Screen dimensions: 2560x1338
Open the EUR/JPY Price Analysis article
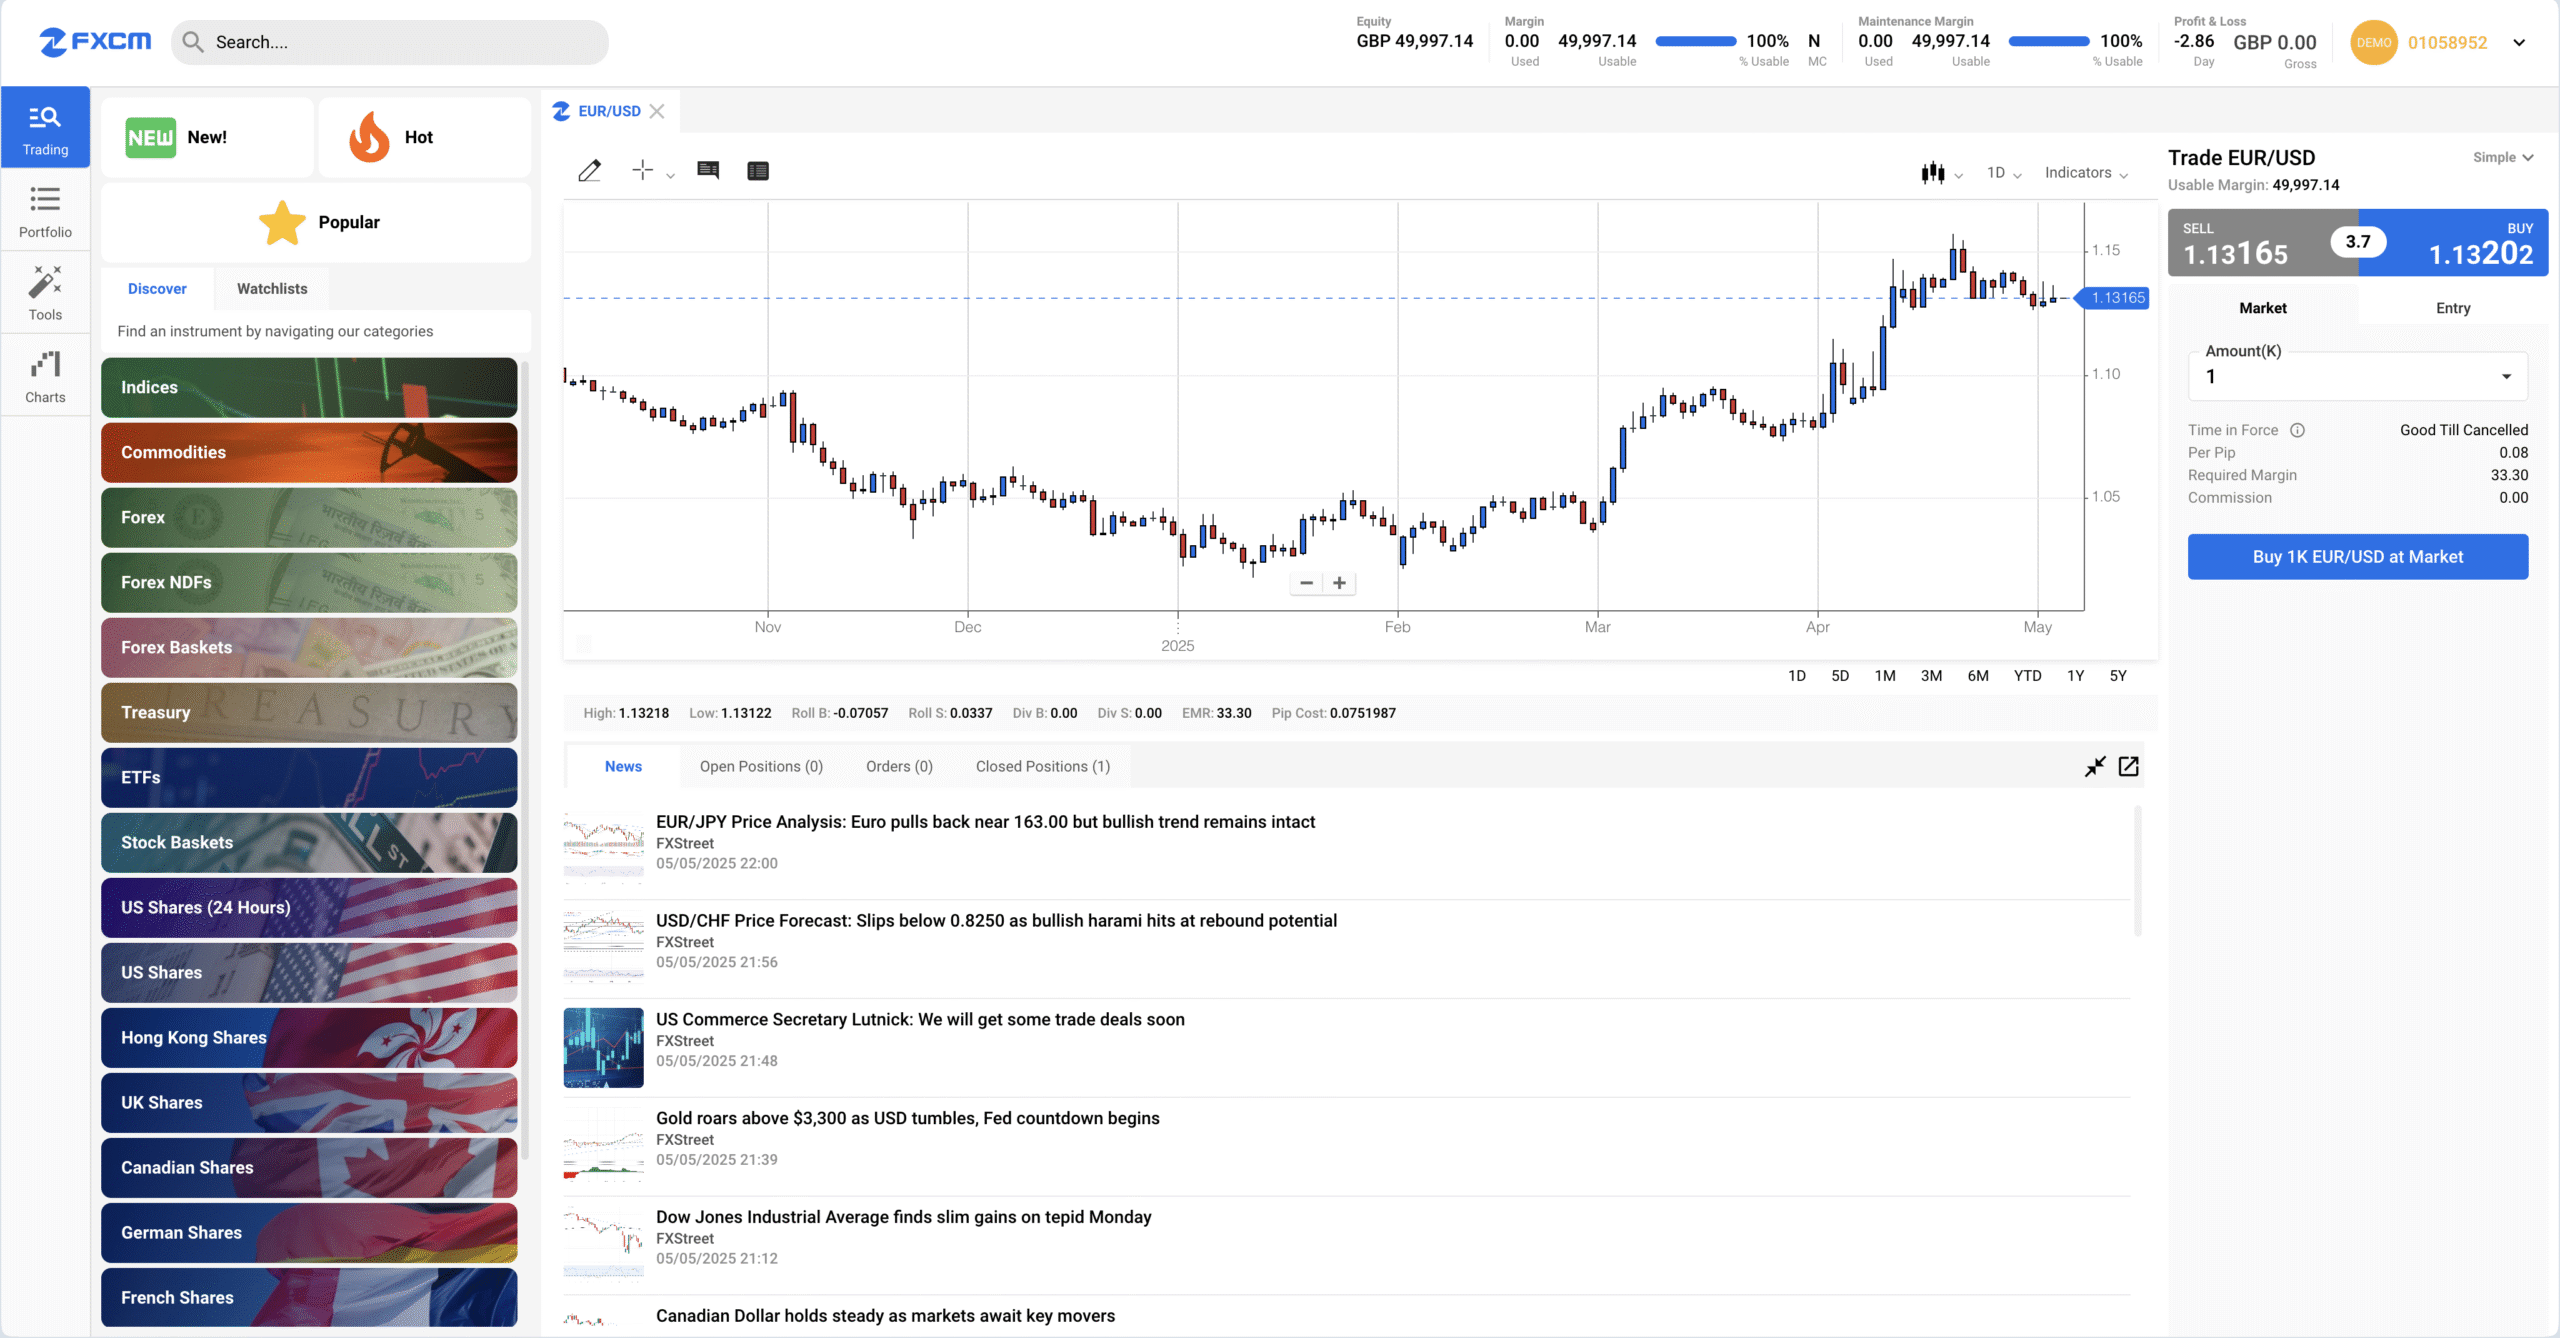coord(985,822)
